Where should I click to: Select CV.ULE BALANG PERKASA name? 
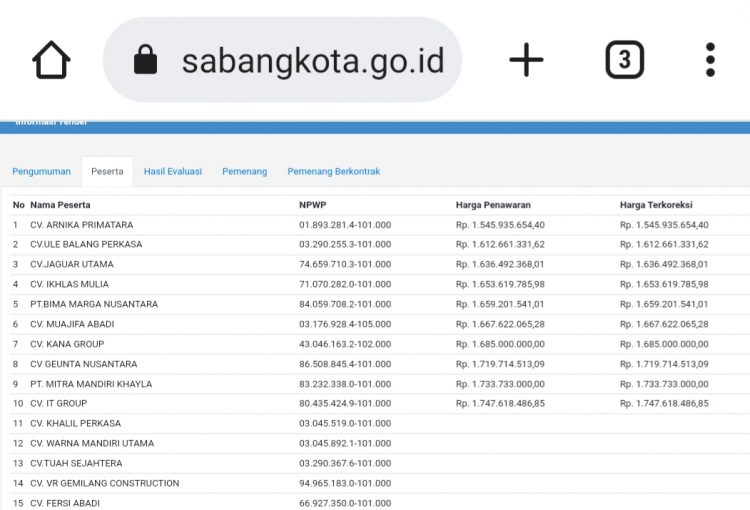click(86, 244)
